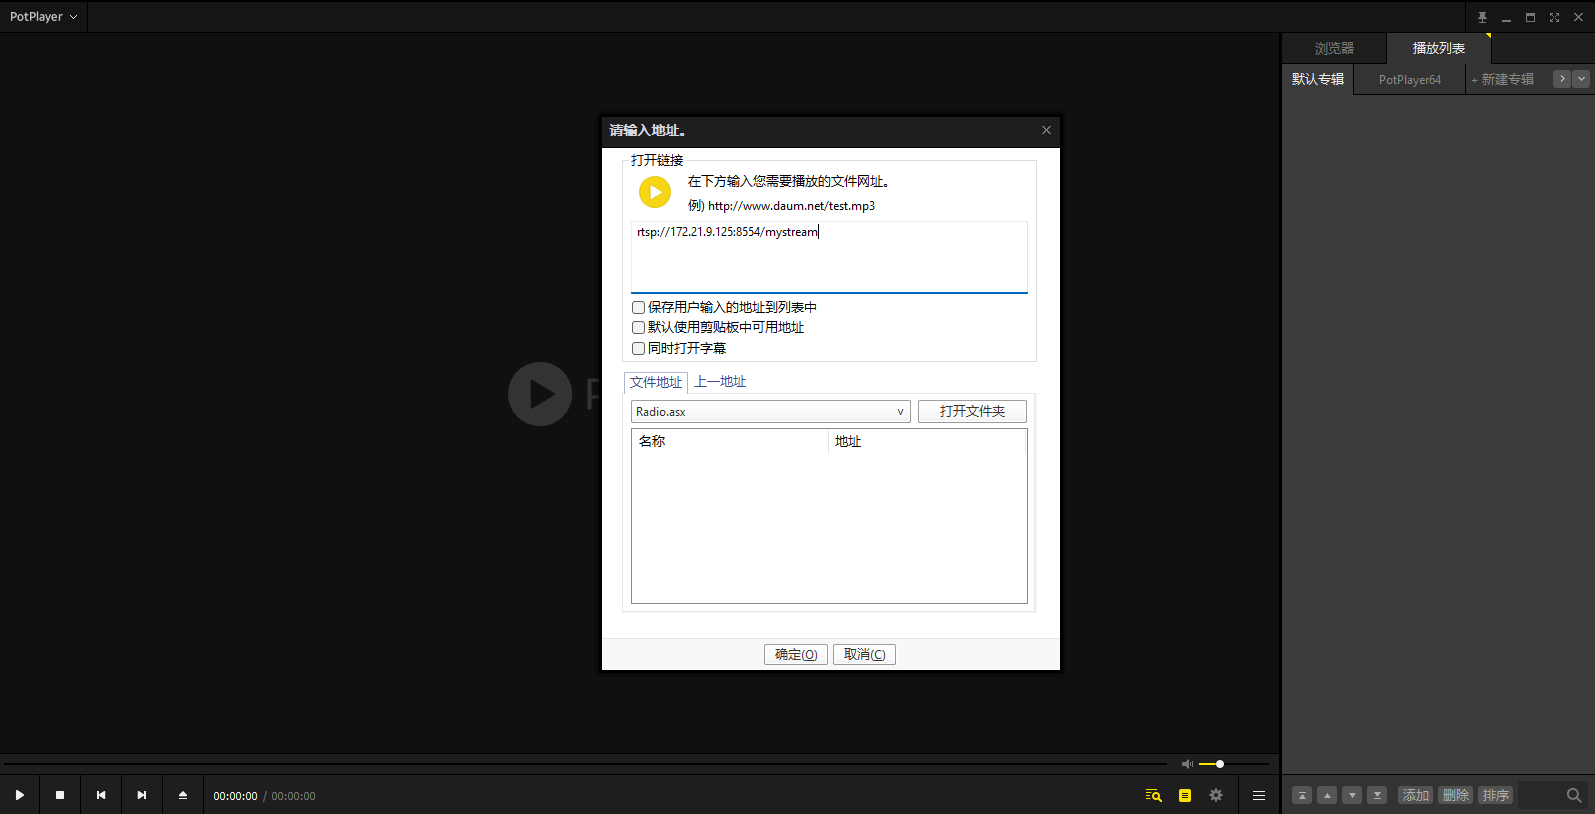Click the 名称 column header

[x=730, y=441]
